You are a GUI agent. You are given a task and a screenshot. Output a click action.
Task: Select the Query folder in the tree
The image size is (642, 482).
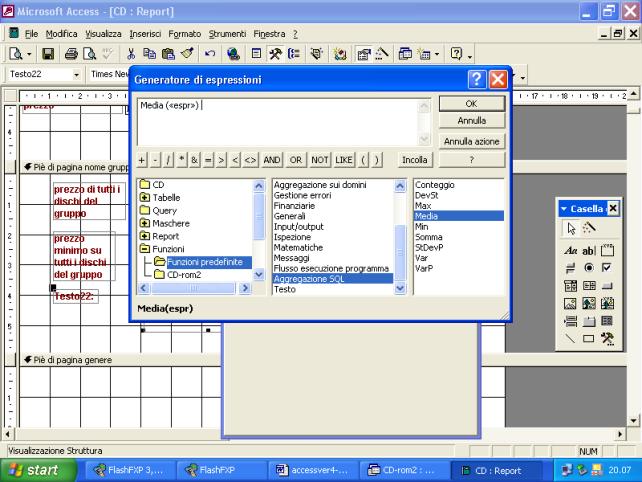[x=158, y=210]
